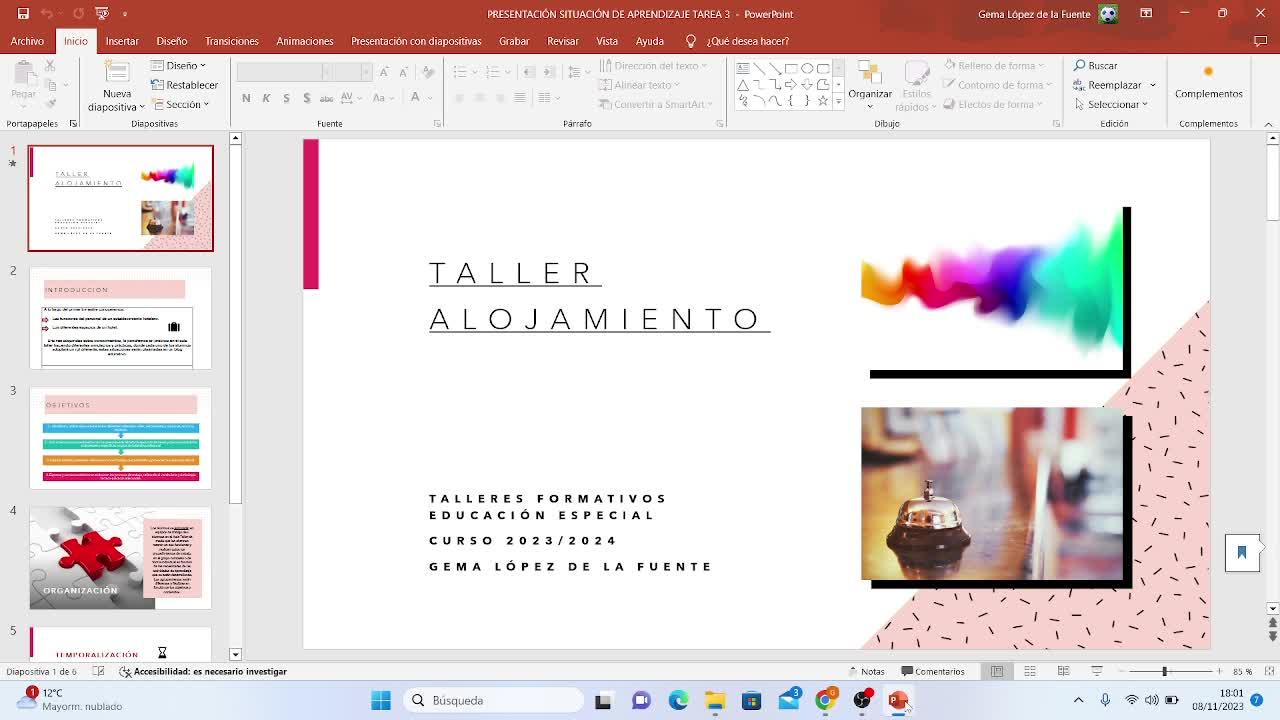Viewport: 1280px width, 720px height.
Task: Select slide 3 Objetivos thumbnail
Action: (120, 438)
